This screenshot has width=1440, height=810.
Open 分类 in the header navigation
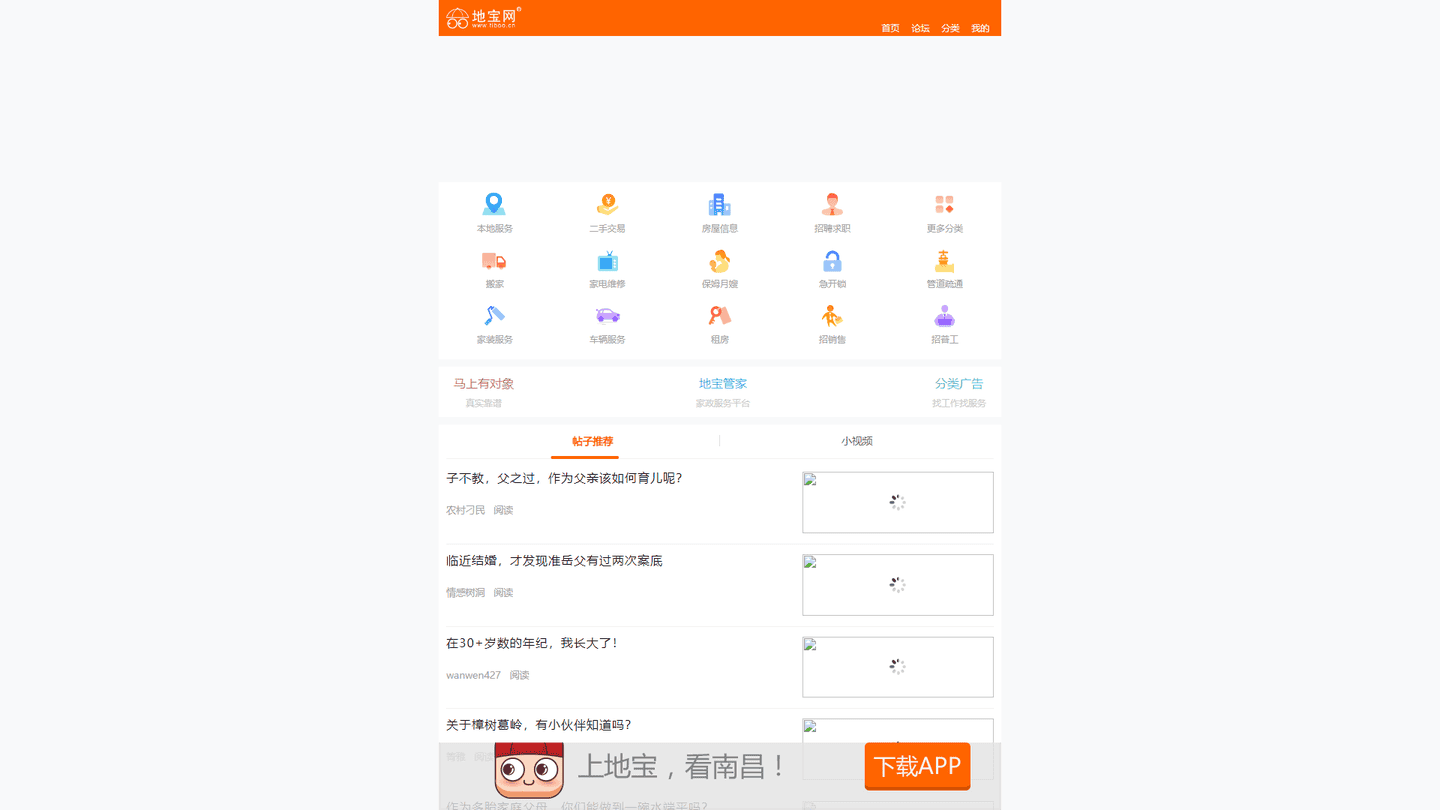pos(950,28)
